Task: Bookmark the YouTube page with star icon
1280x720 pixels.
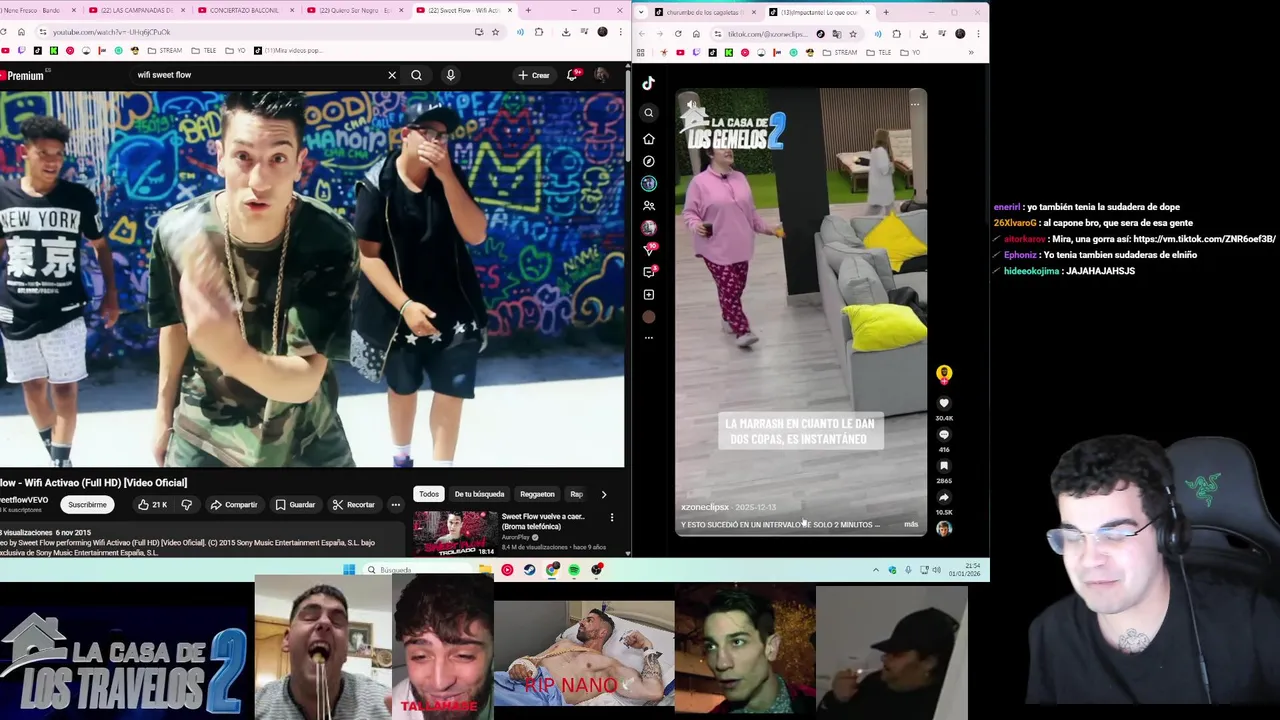Action: click(x=495, y=32)
